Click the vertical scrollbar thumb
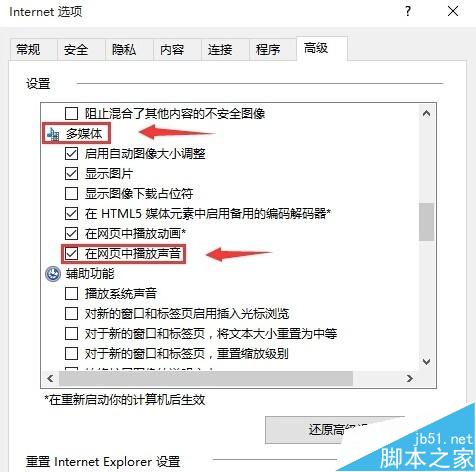The image size is (476, 472). 426,222
